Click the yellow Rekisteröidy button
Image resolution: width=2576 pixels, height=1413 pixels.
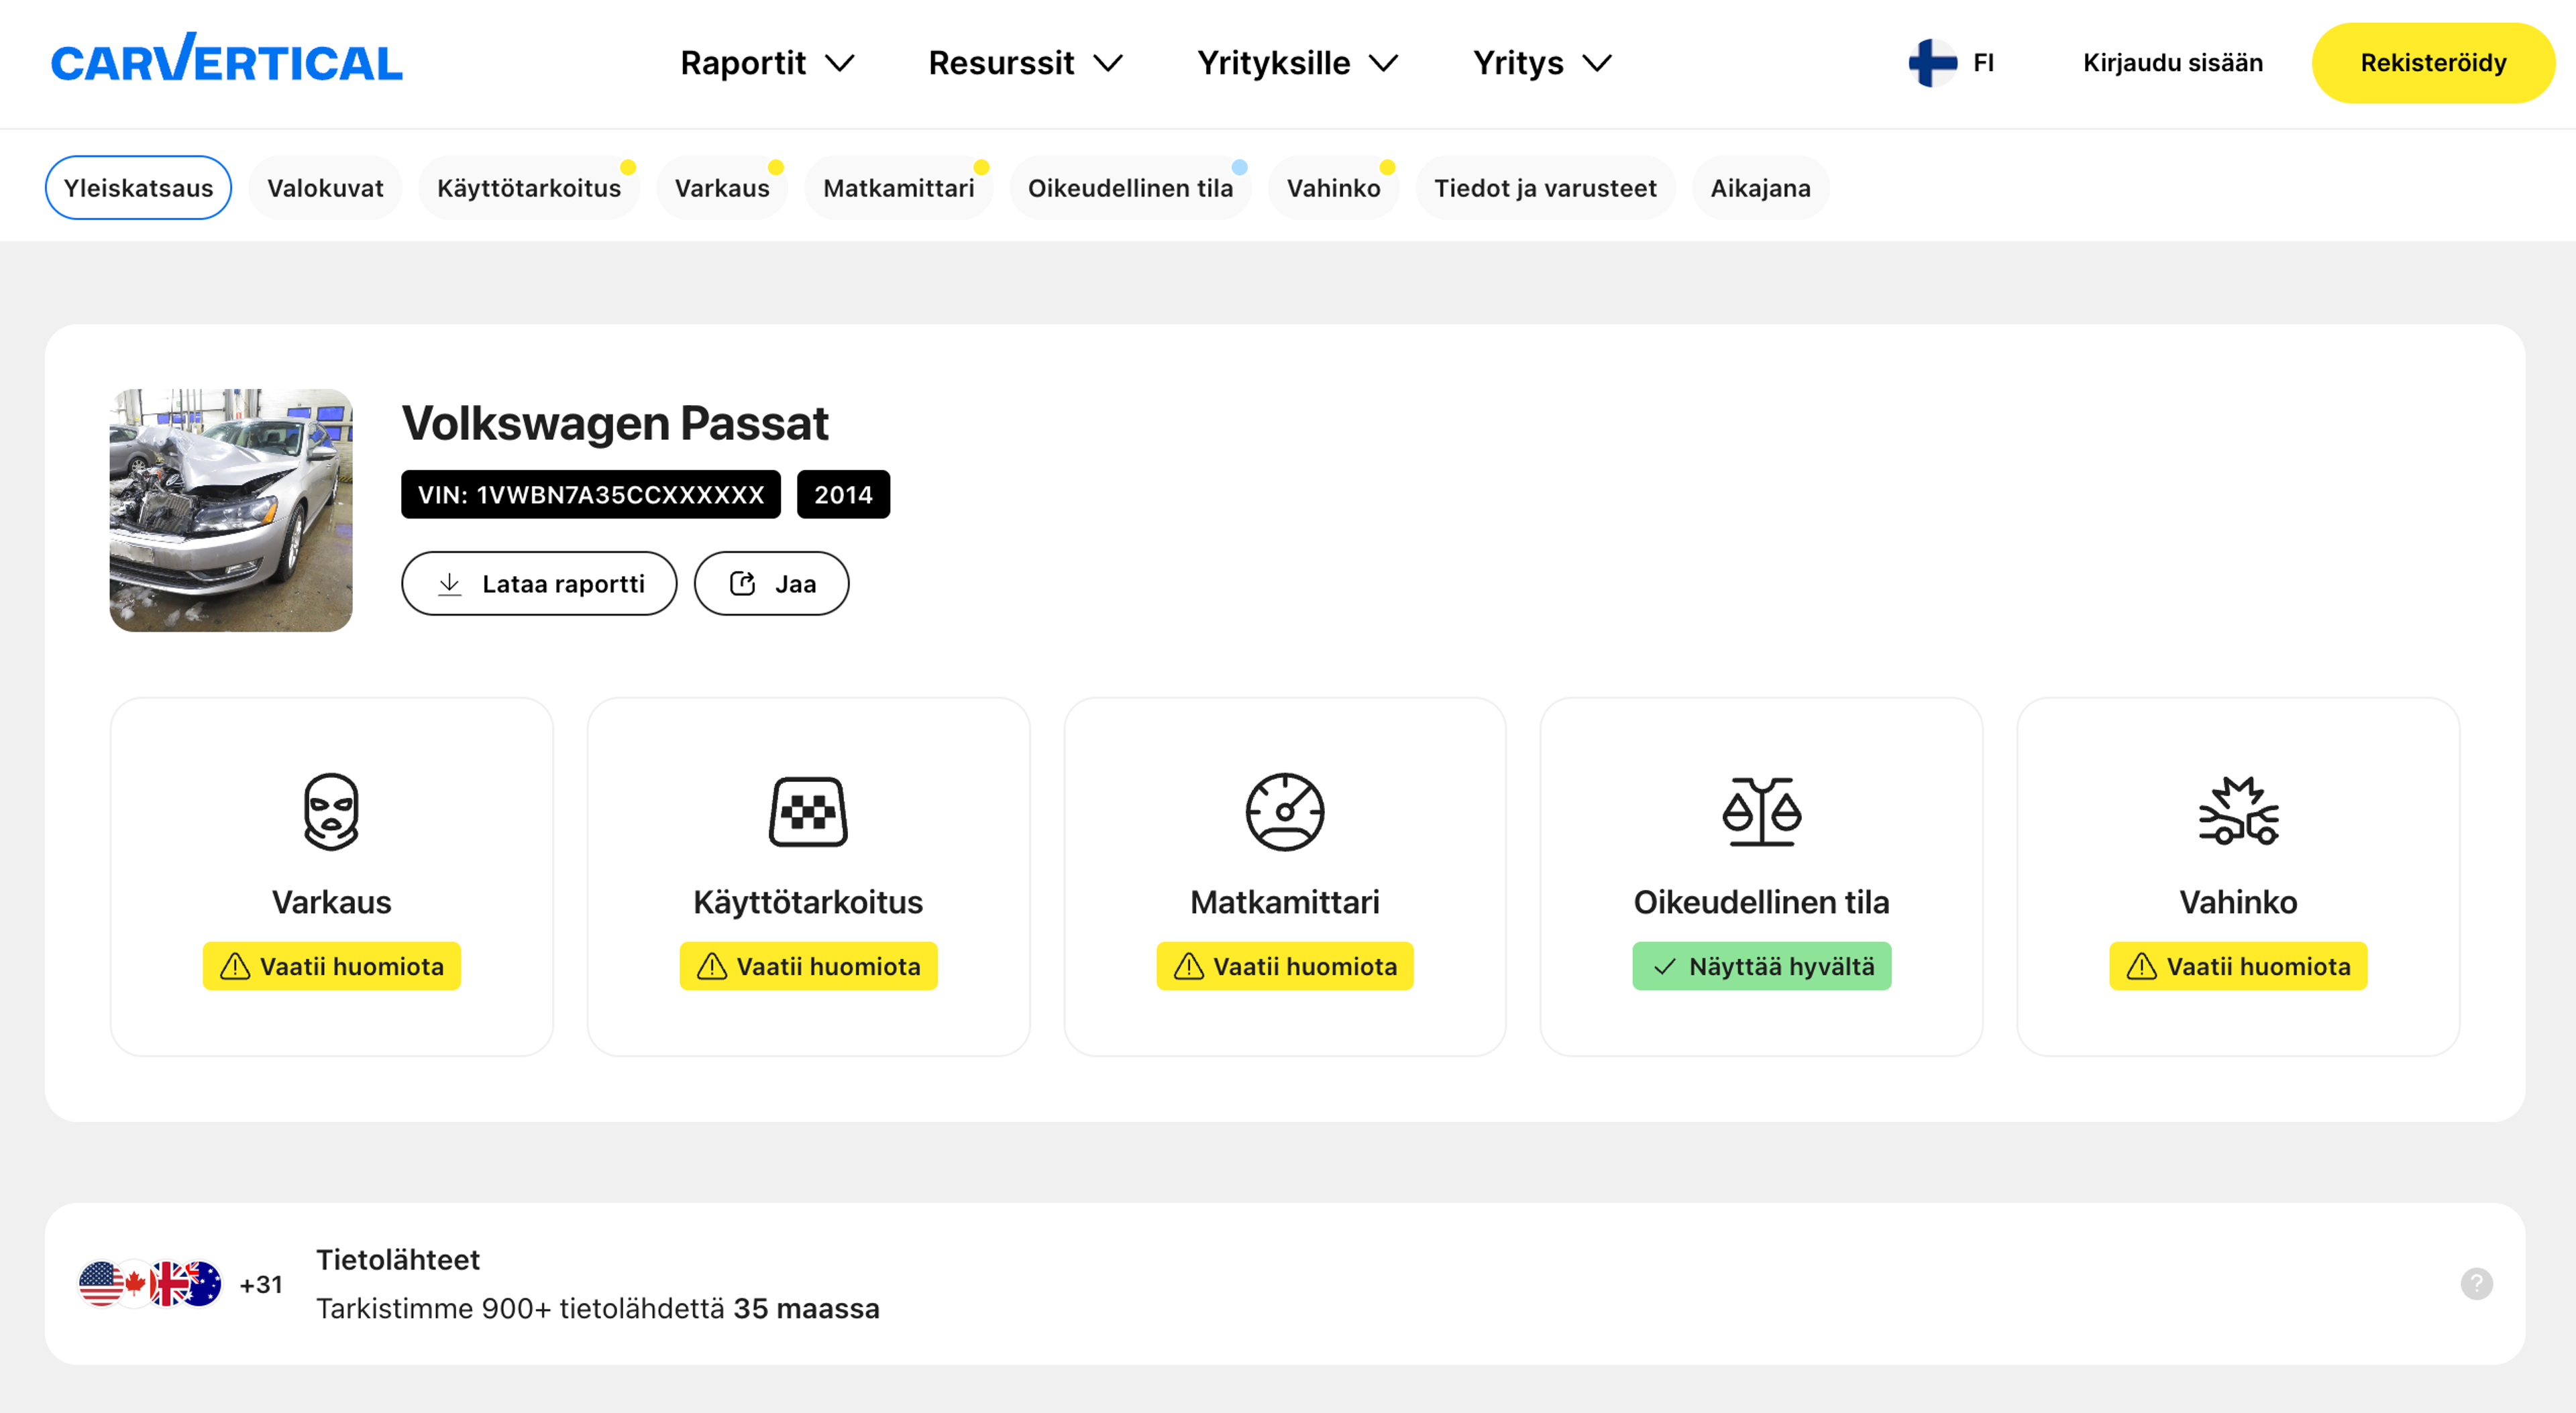[x=2432, y=63]
